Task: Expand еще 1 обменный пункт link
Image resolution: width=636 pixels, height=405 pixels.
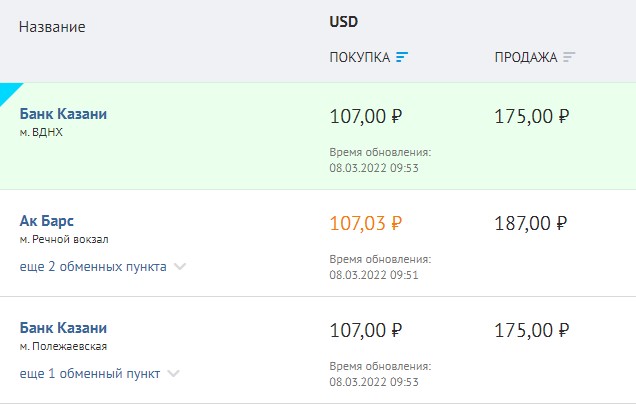Action: (x=90, y=373)
